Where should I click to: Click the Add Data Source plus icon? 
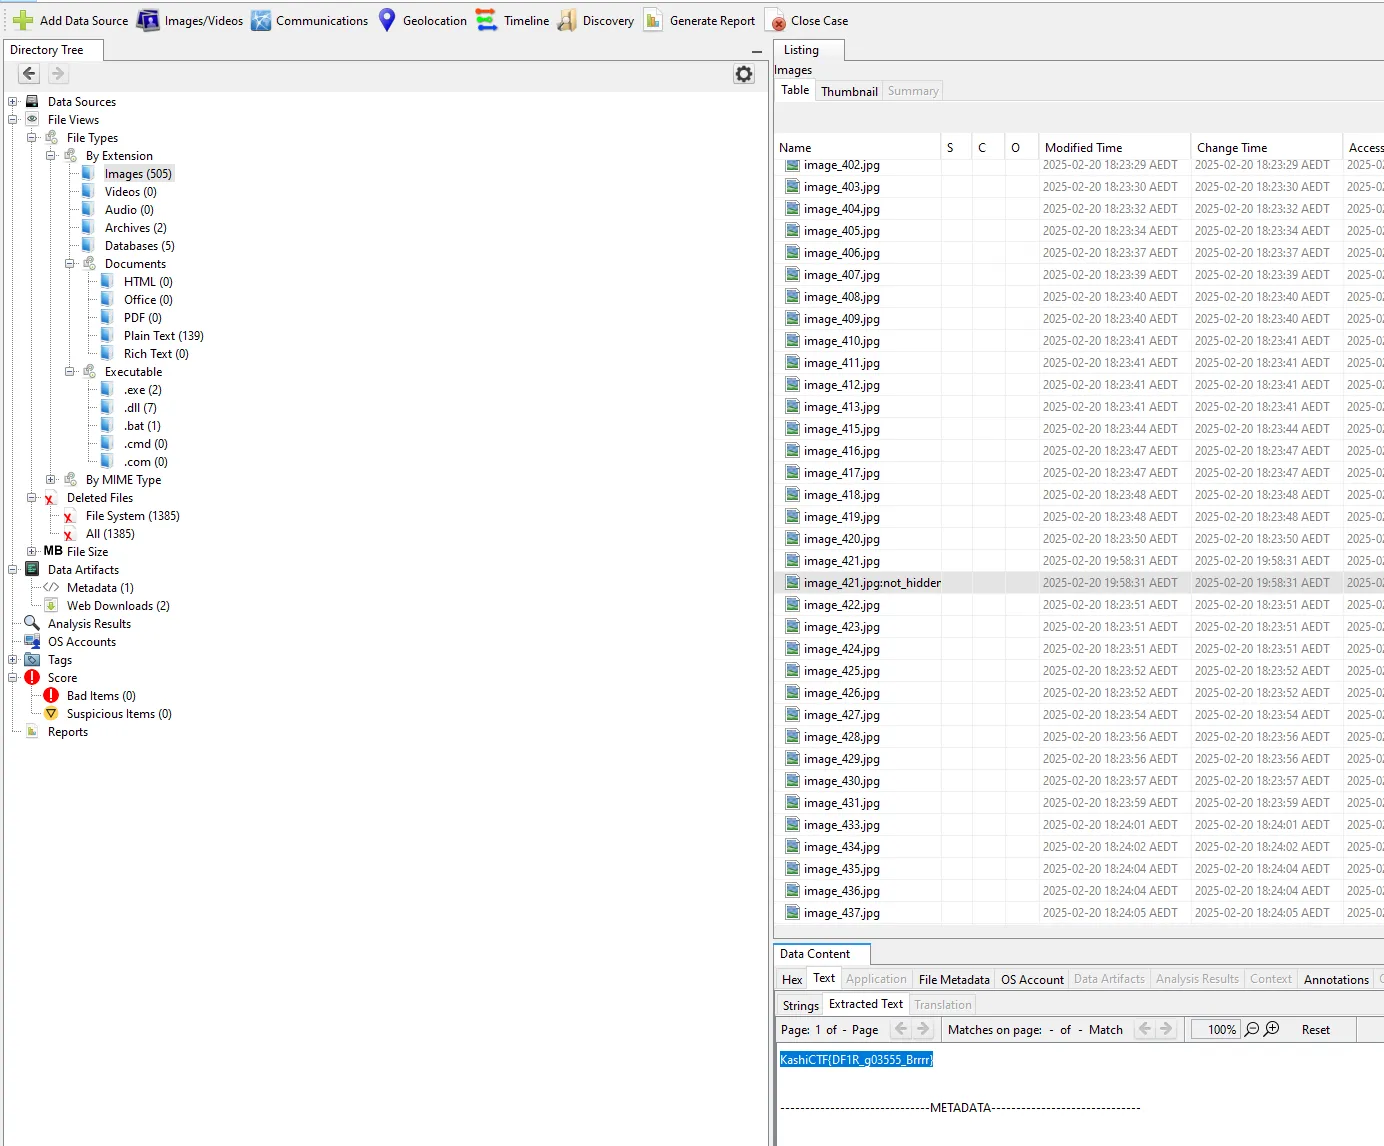[x=23, y=20]
